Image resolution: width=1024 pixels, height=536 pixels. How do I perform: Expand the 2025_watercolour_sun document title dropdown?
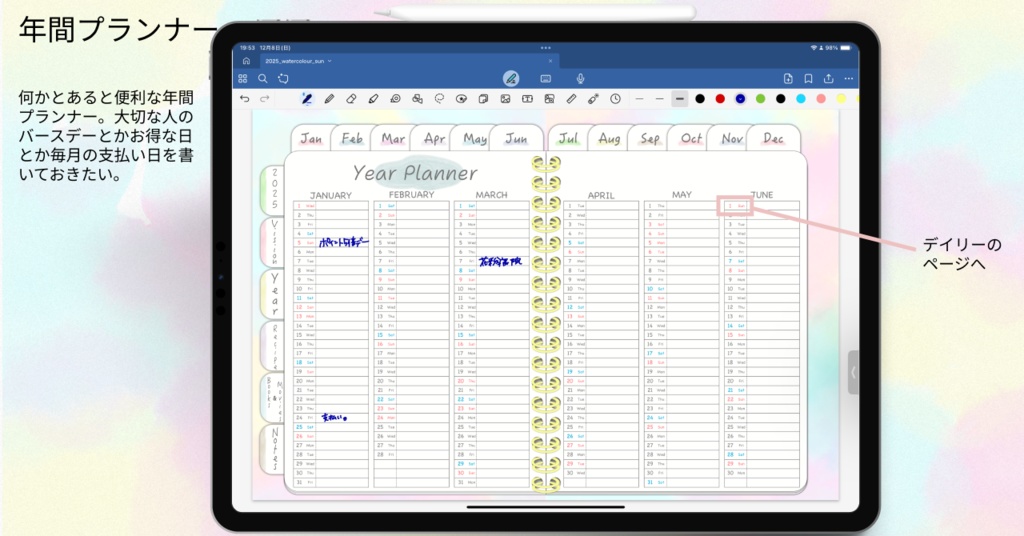[x=330, y=61]
